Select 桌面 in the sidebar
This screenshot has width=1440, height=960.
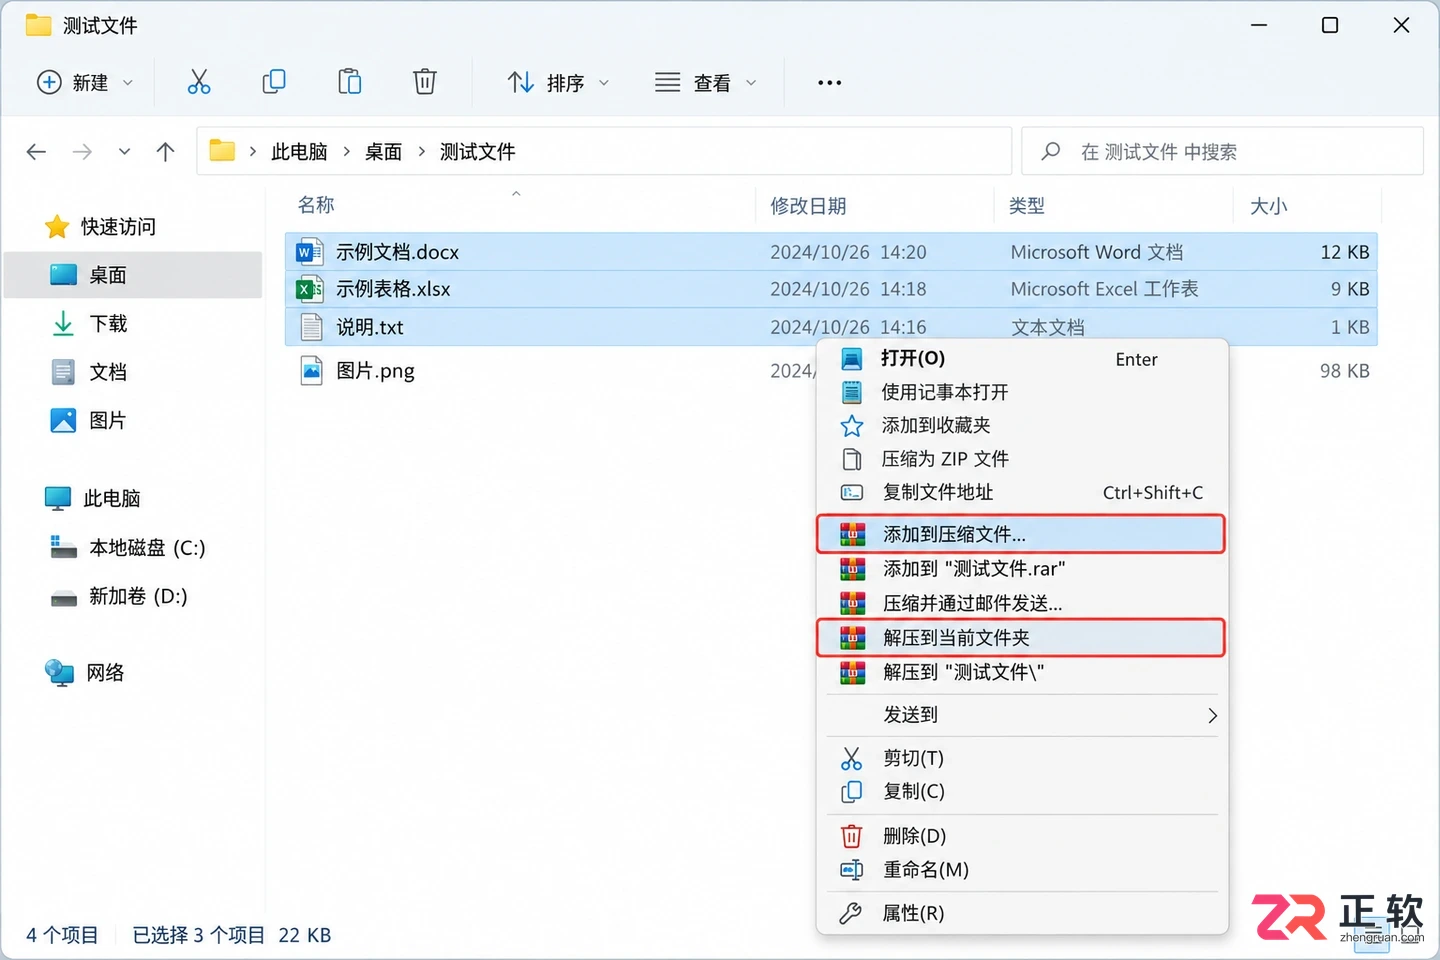pyautogui.click(x=133, y=275)
